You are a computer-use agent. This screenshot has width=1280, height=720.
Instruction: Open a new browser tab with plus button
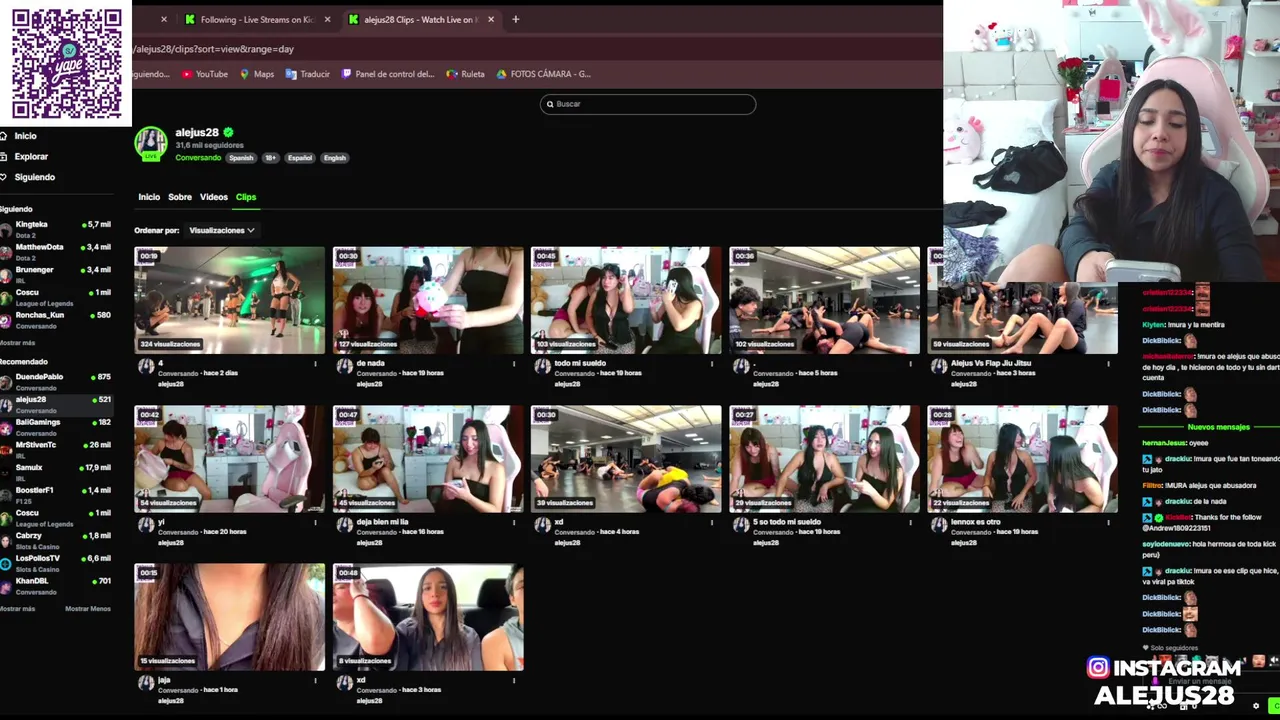click(x=515, y=19)
